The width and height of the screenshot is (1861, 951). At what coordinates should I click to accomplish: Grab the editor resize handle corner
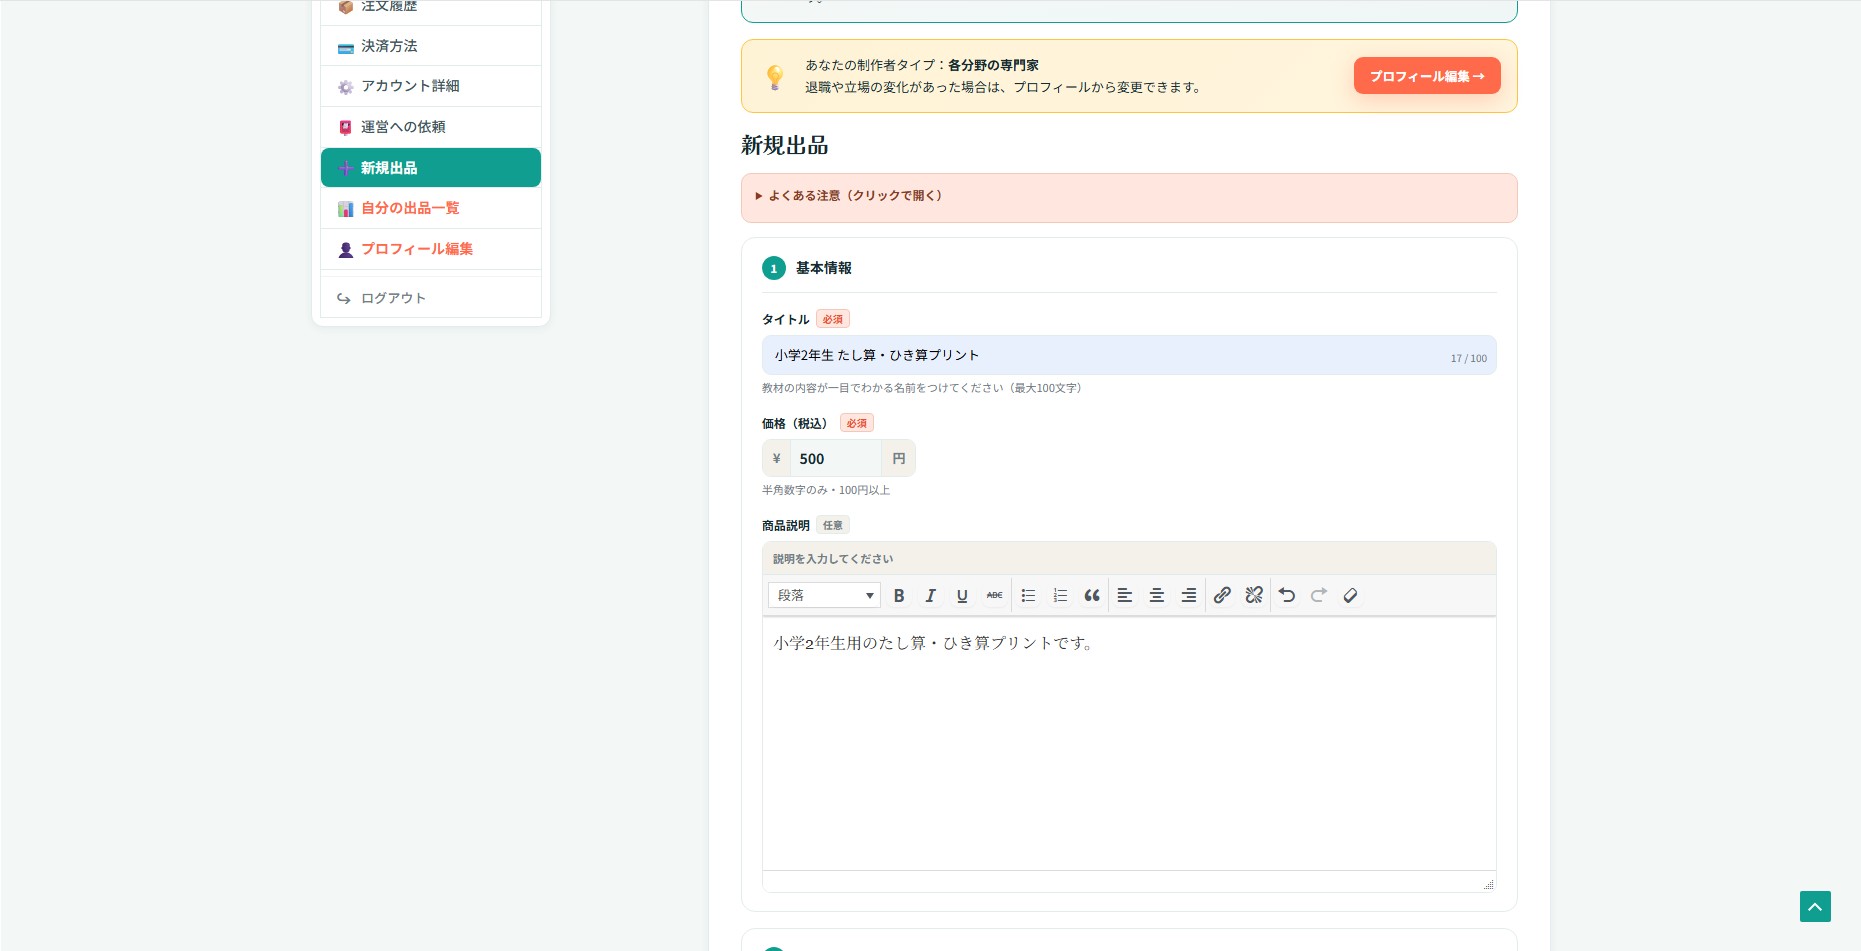coord(1488,884)
